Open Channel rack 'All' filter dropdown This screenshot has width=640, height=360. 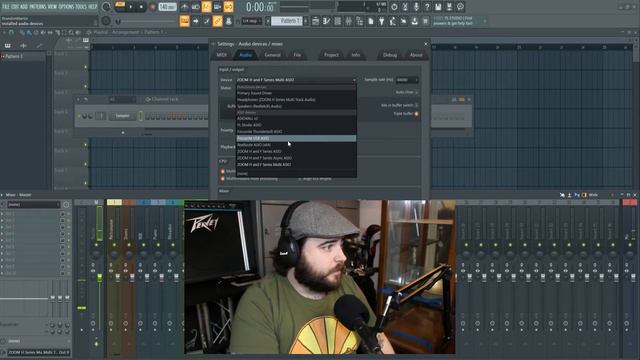point(122,99)
